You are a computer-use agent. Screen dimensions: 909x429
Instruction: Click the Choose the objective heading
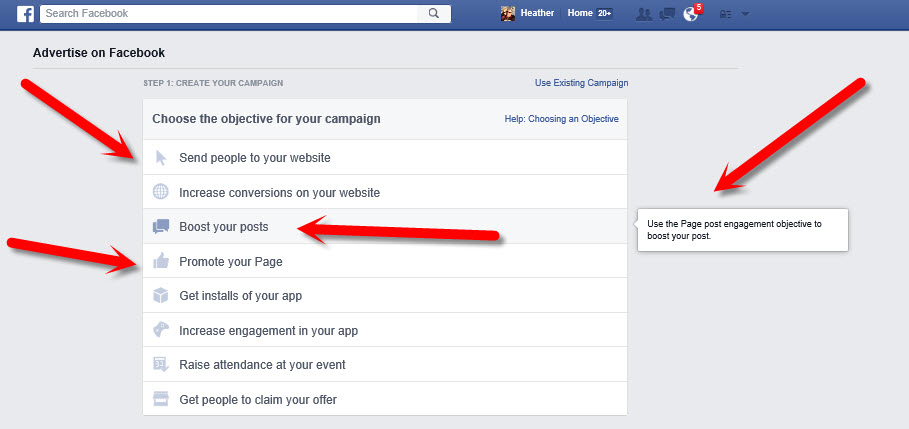pyautogui.click(x=266, y=119)
